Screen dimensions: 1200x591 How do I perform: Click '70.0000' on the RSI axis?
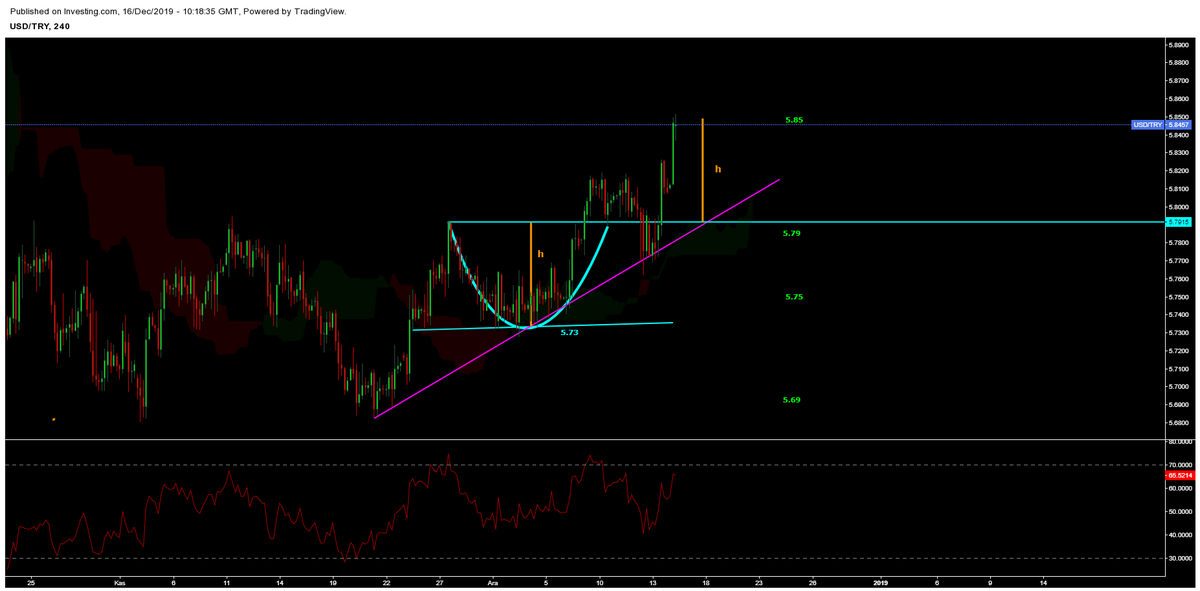click(x=1180, y=466)
